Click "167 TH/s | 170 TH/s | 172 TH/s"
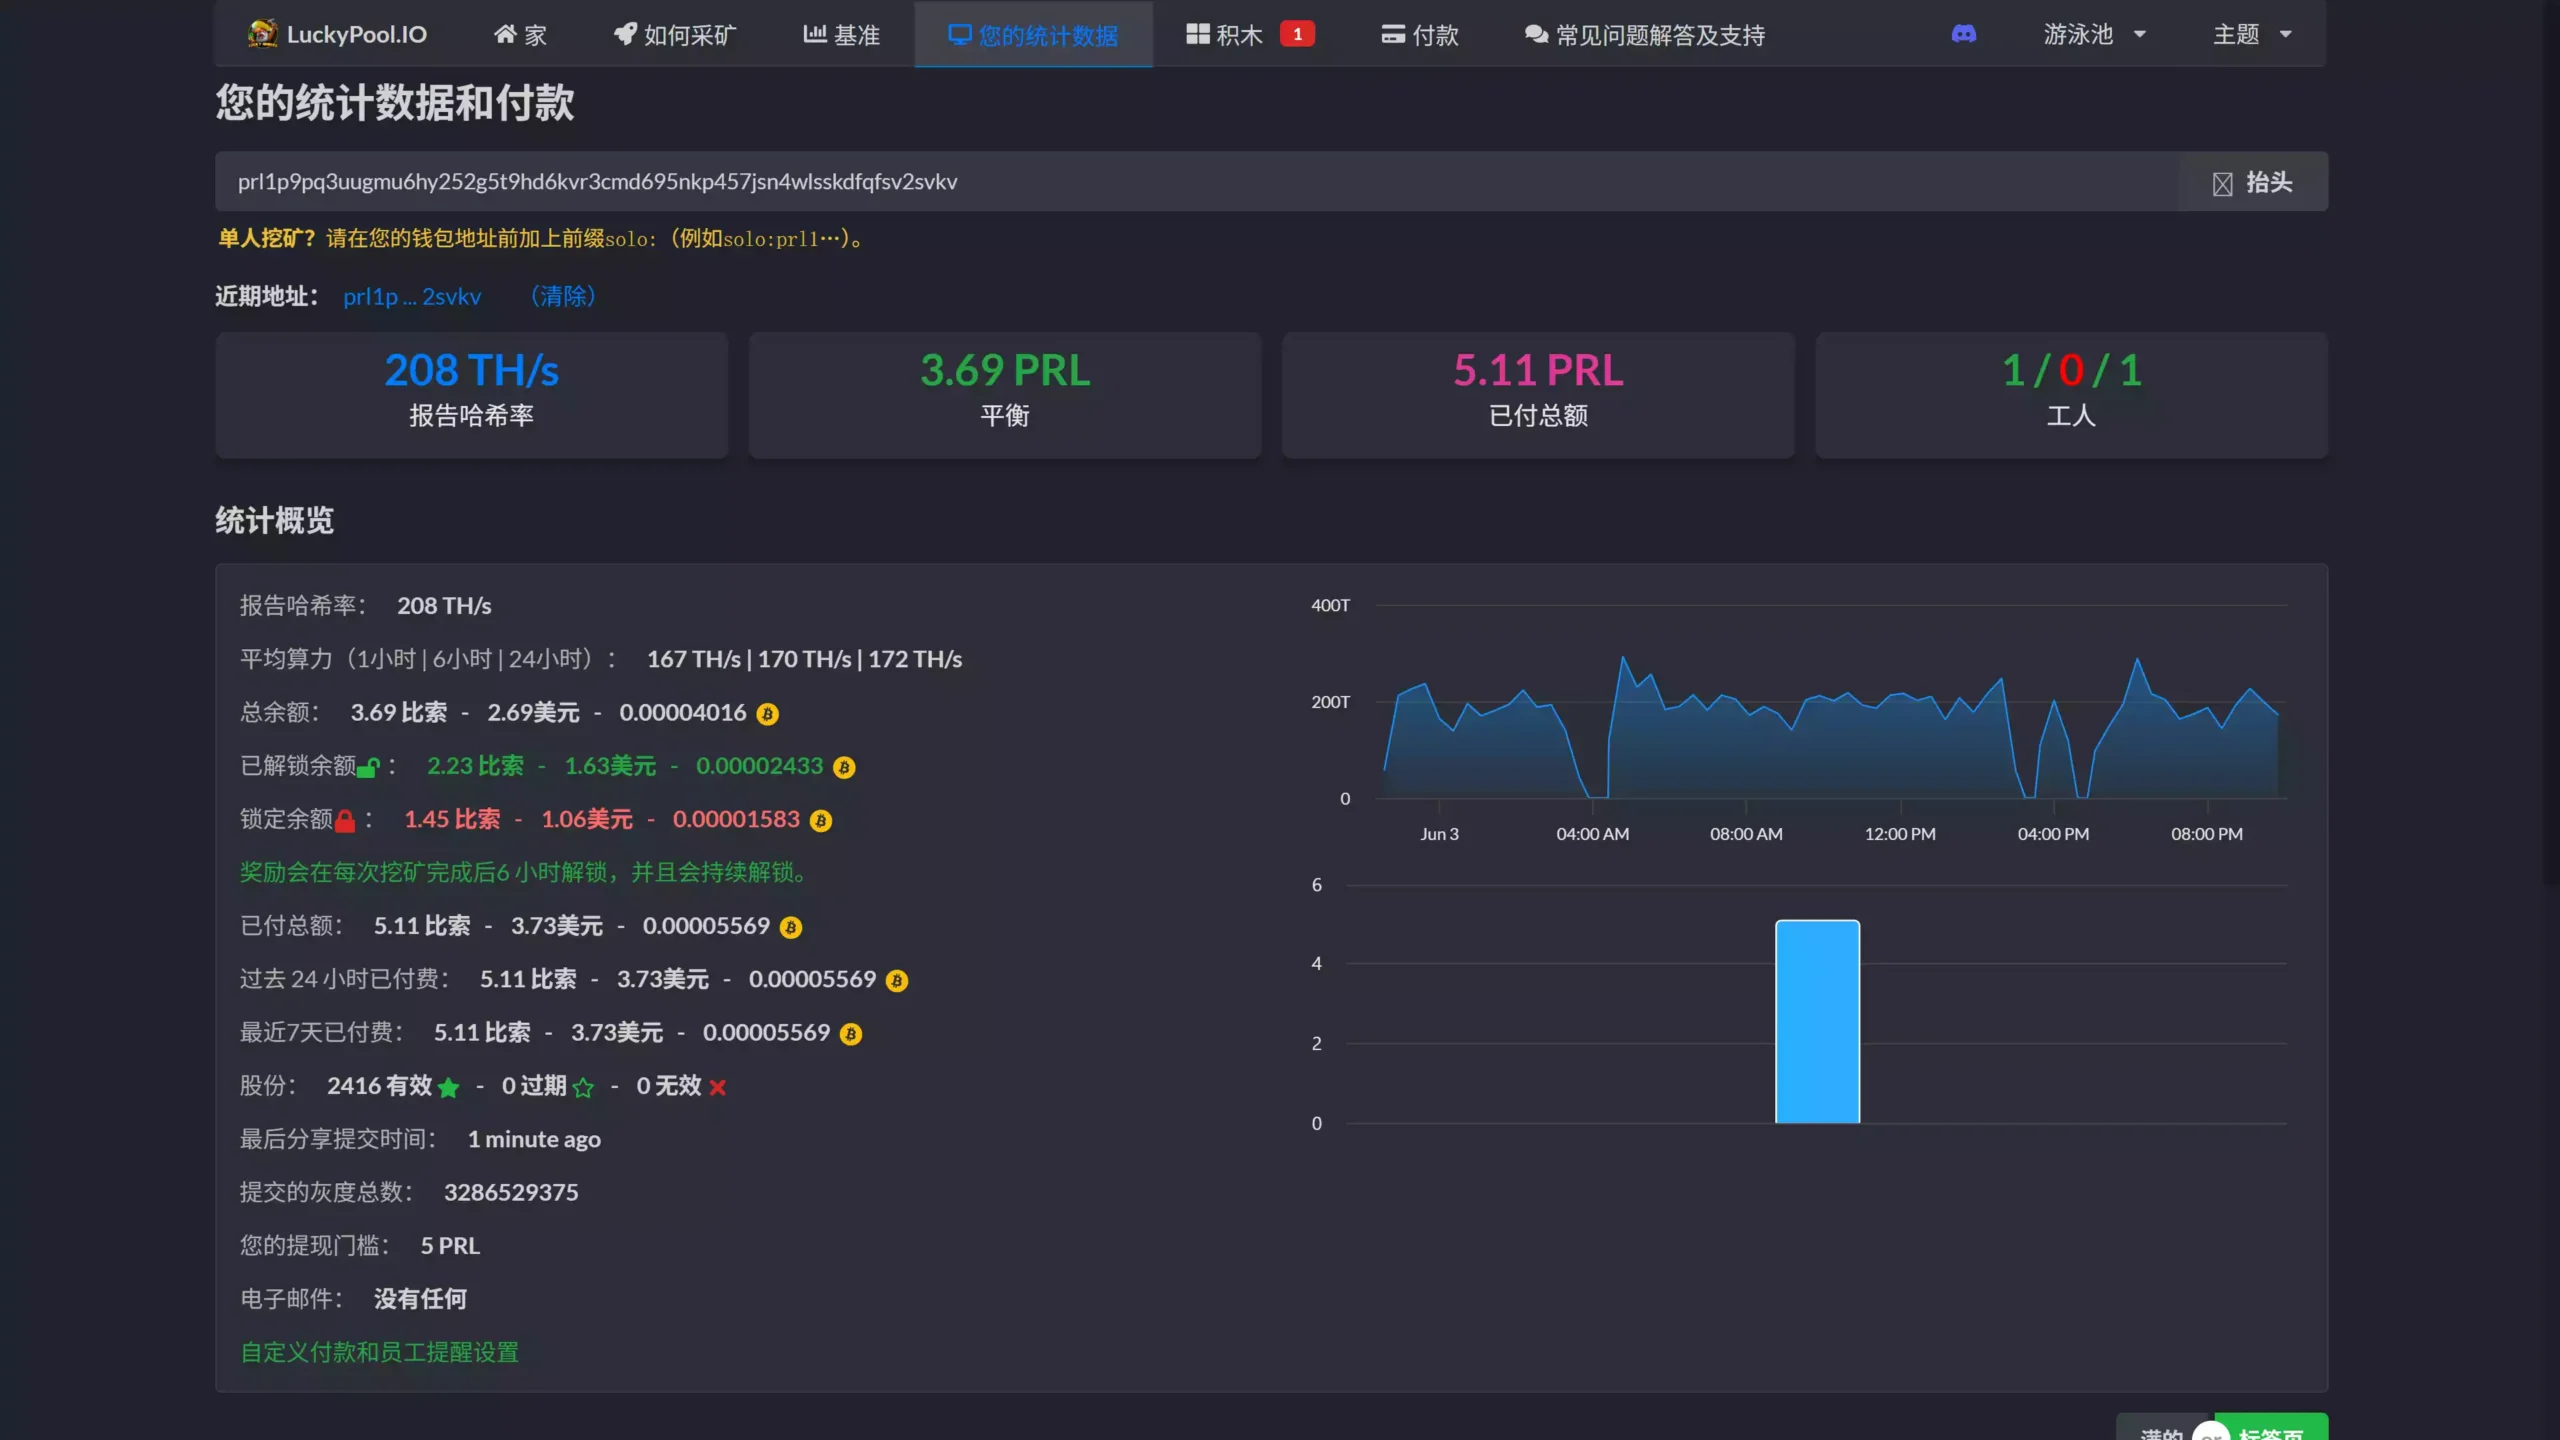Image resolution: width=2560 pixels, height=1440 pixels. [x=804, y=659]
